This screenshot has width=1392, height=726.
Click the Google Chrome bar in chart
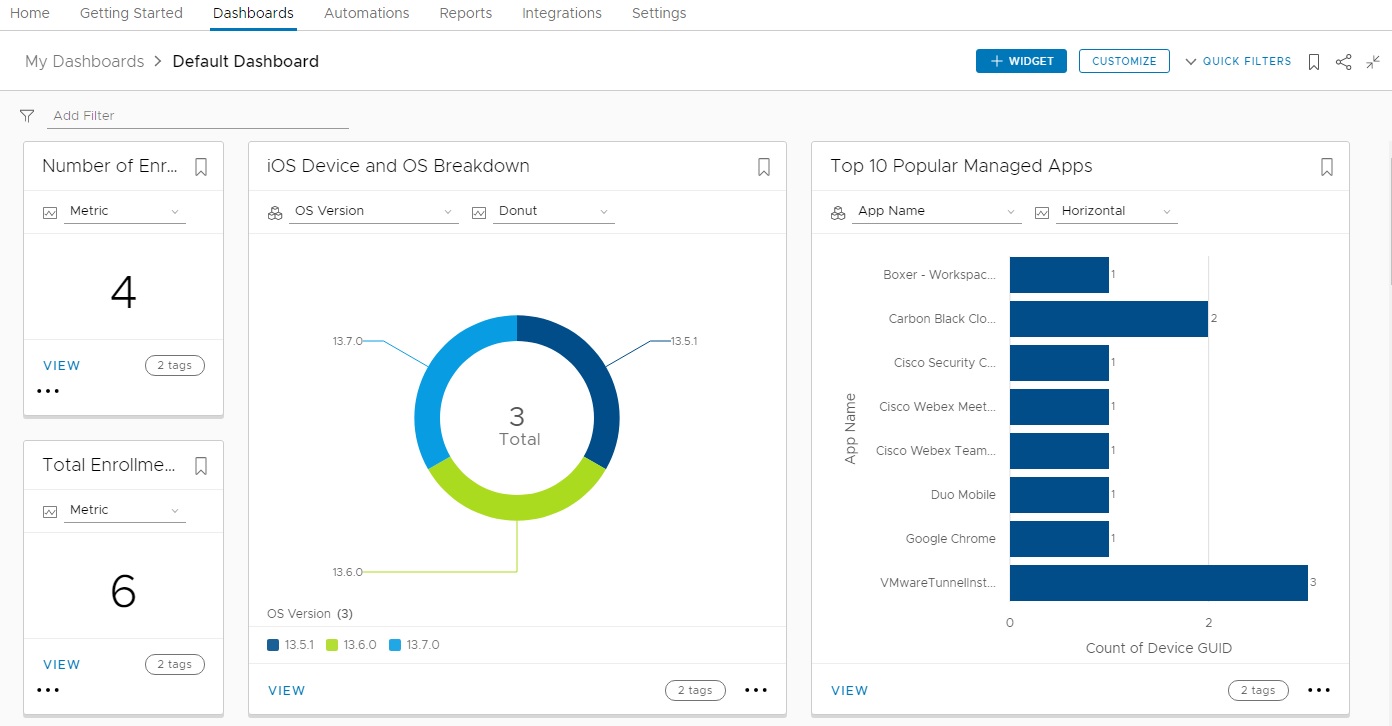pyautogui.click(x=1059, y=539)
